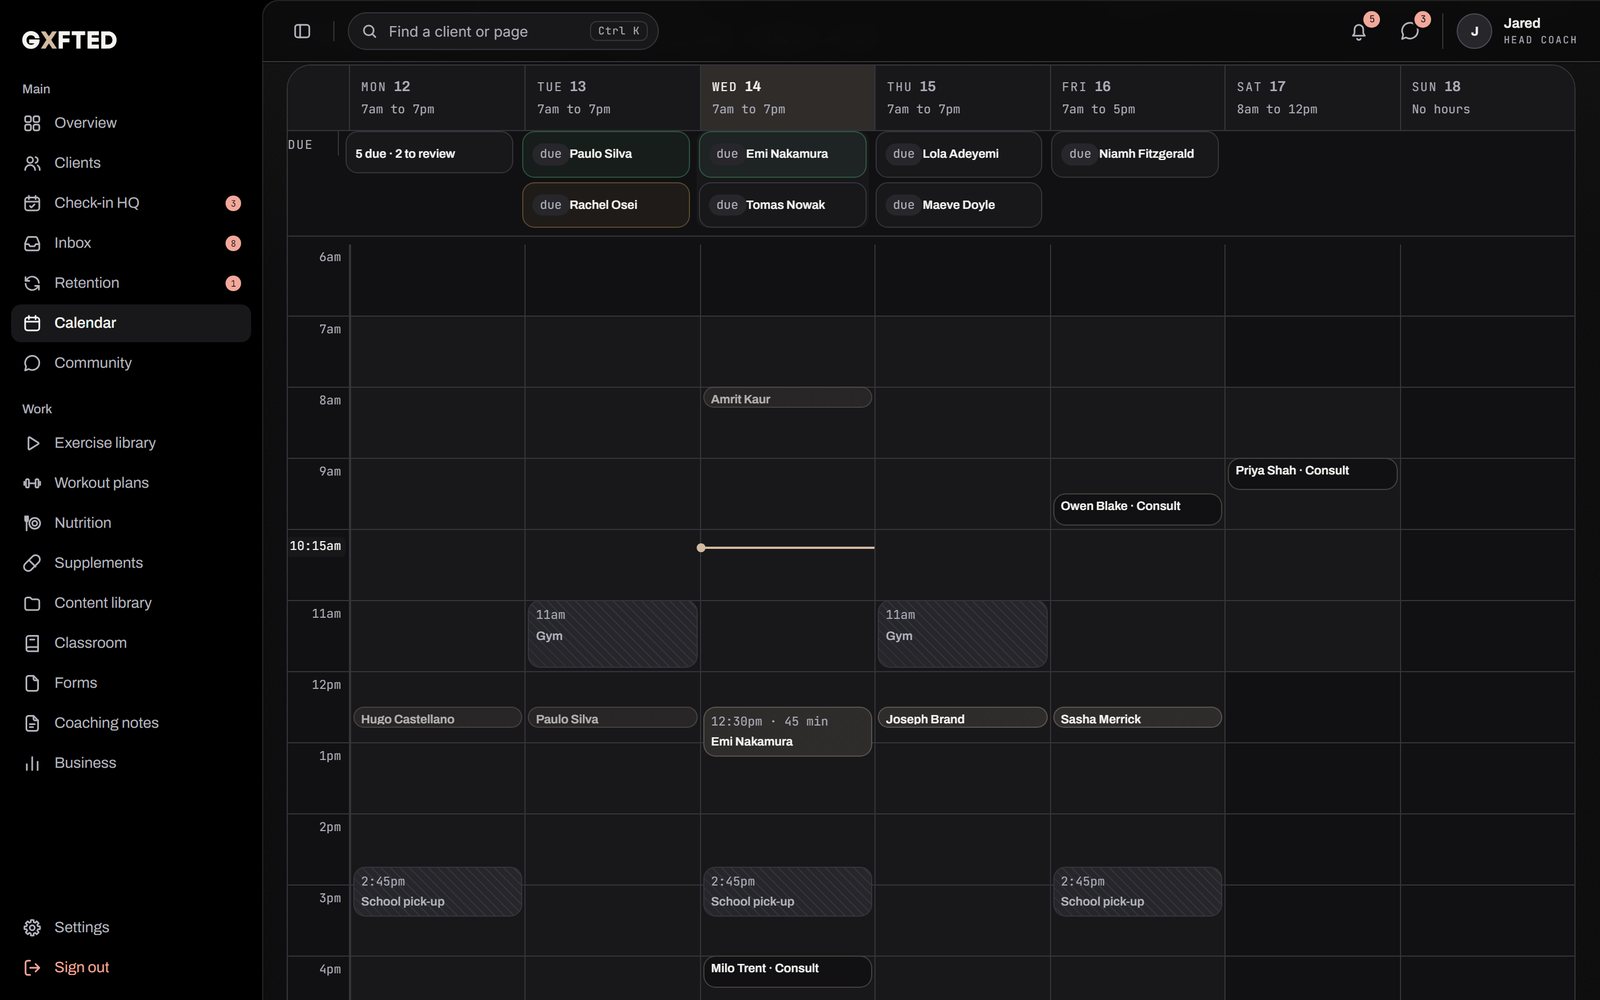Click the Community speech bubble icon
This screenshot has width=1600, height=1000.
pos(32,363)
